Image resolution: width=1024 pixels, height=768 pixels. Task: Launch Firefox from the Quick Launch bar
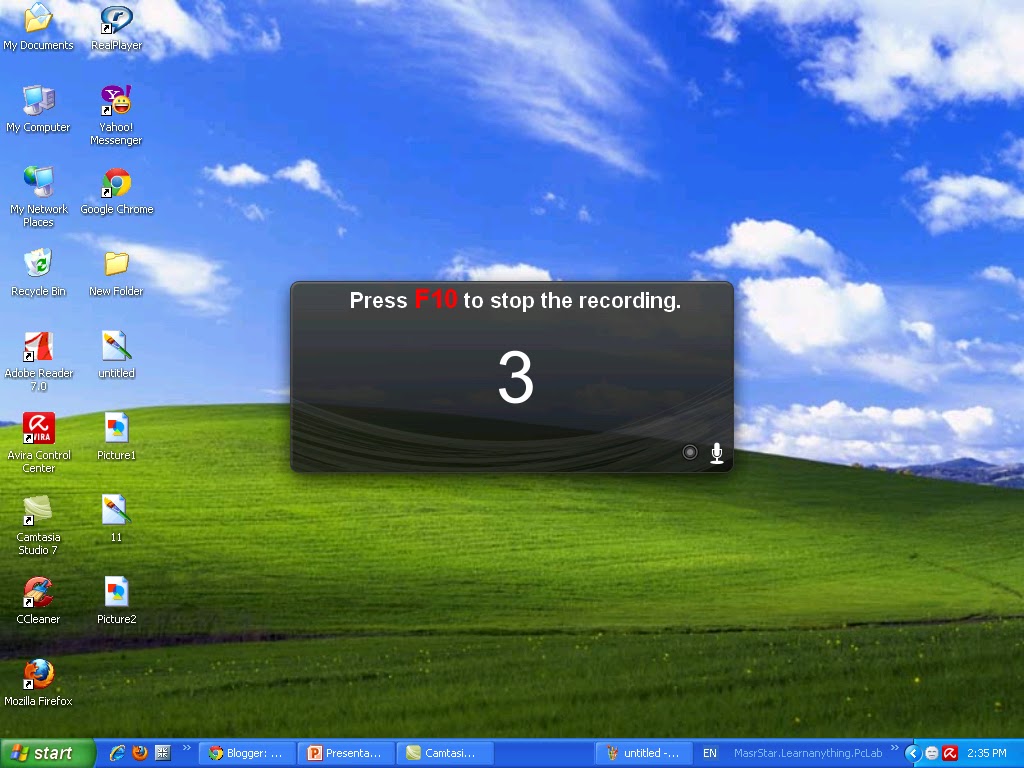[140, 753]
